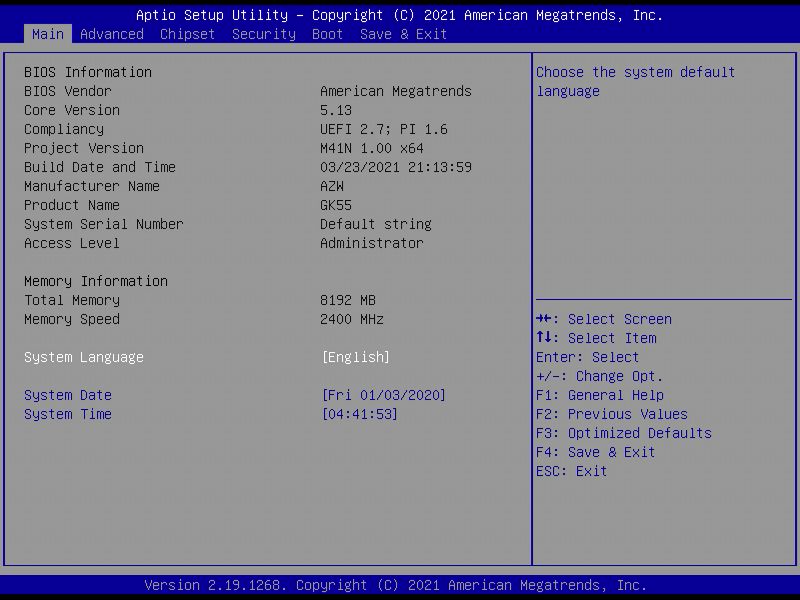Click the Enter: Select hint
800x600 pixels.
click(x=587, y=357)
